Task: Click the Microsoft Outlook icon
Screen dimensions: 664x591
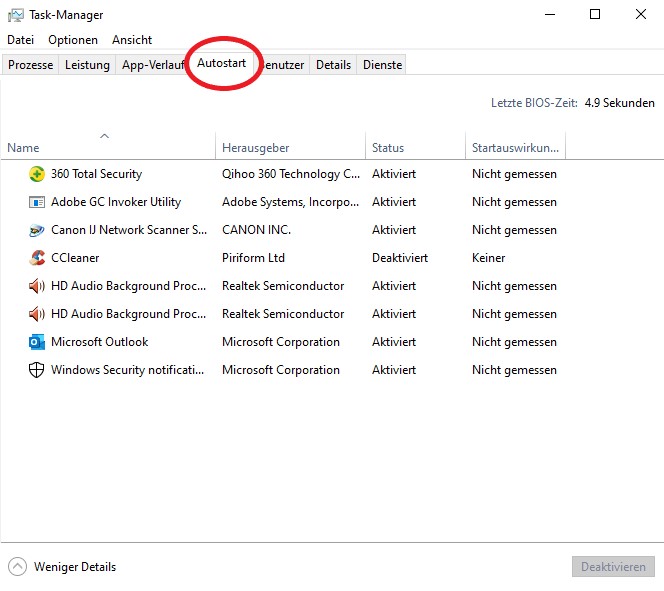Action: (36, 342)
